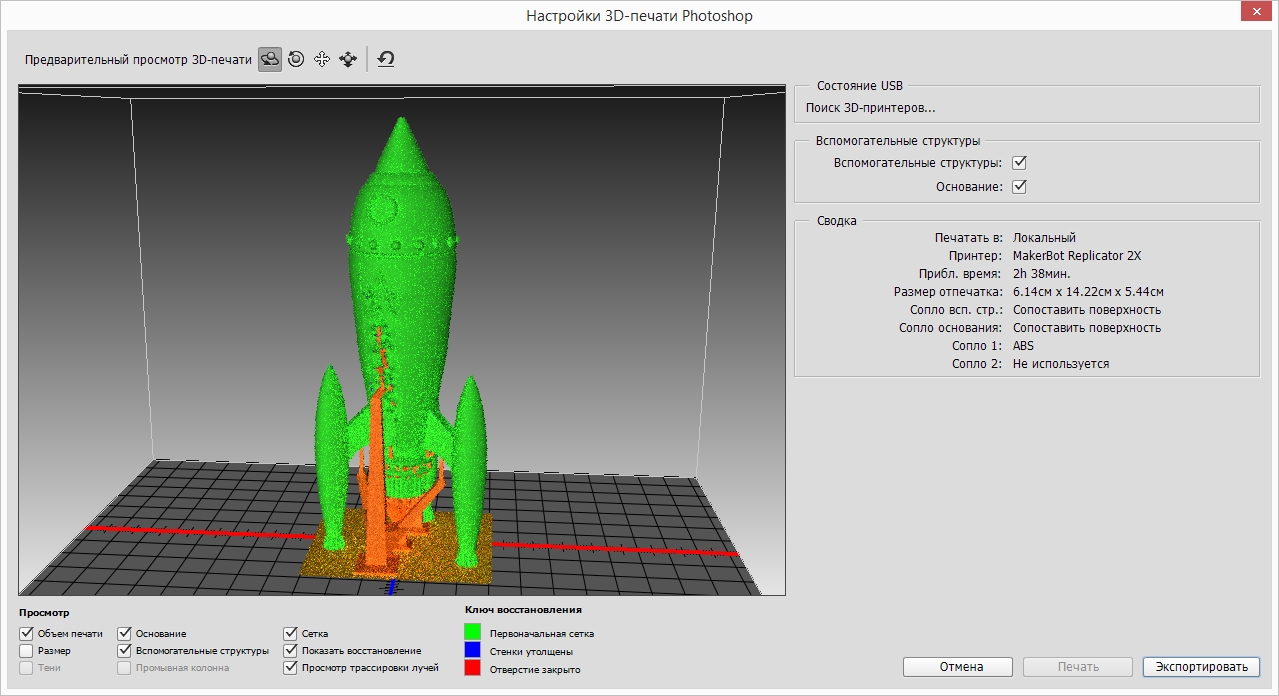Screen dimensions: 1279x696
Task: Uncheck Показать восстановление
Action: (x=291, y=650)
